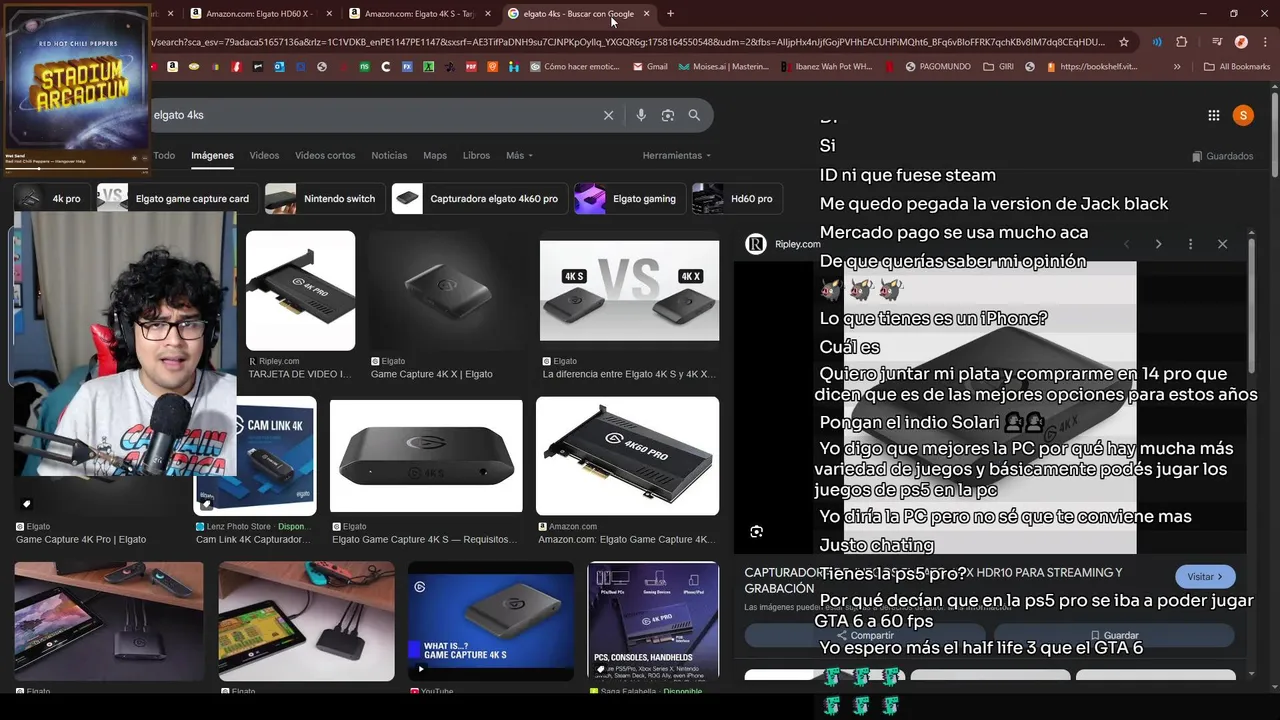Viewport: 1280px width, 720px height.
Task: Open the bookshelf.vit... bookmark
Action: pyautogui.click(x=1091, y=67)
